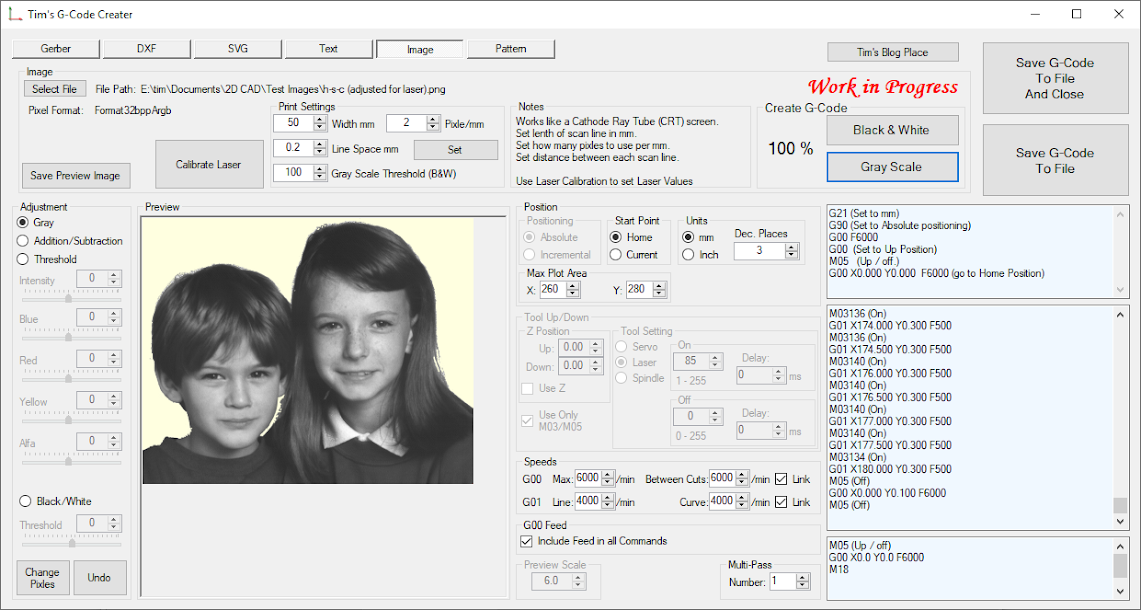Click the Undo button
This screenshot has height=610, width=1141.
click(100, 578)
